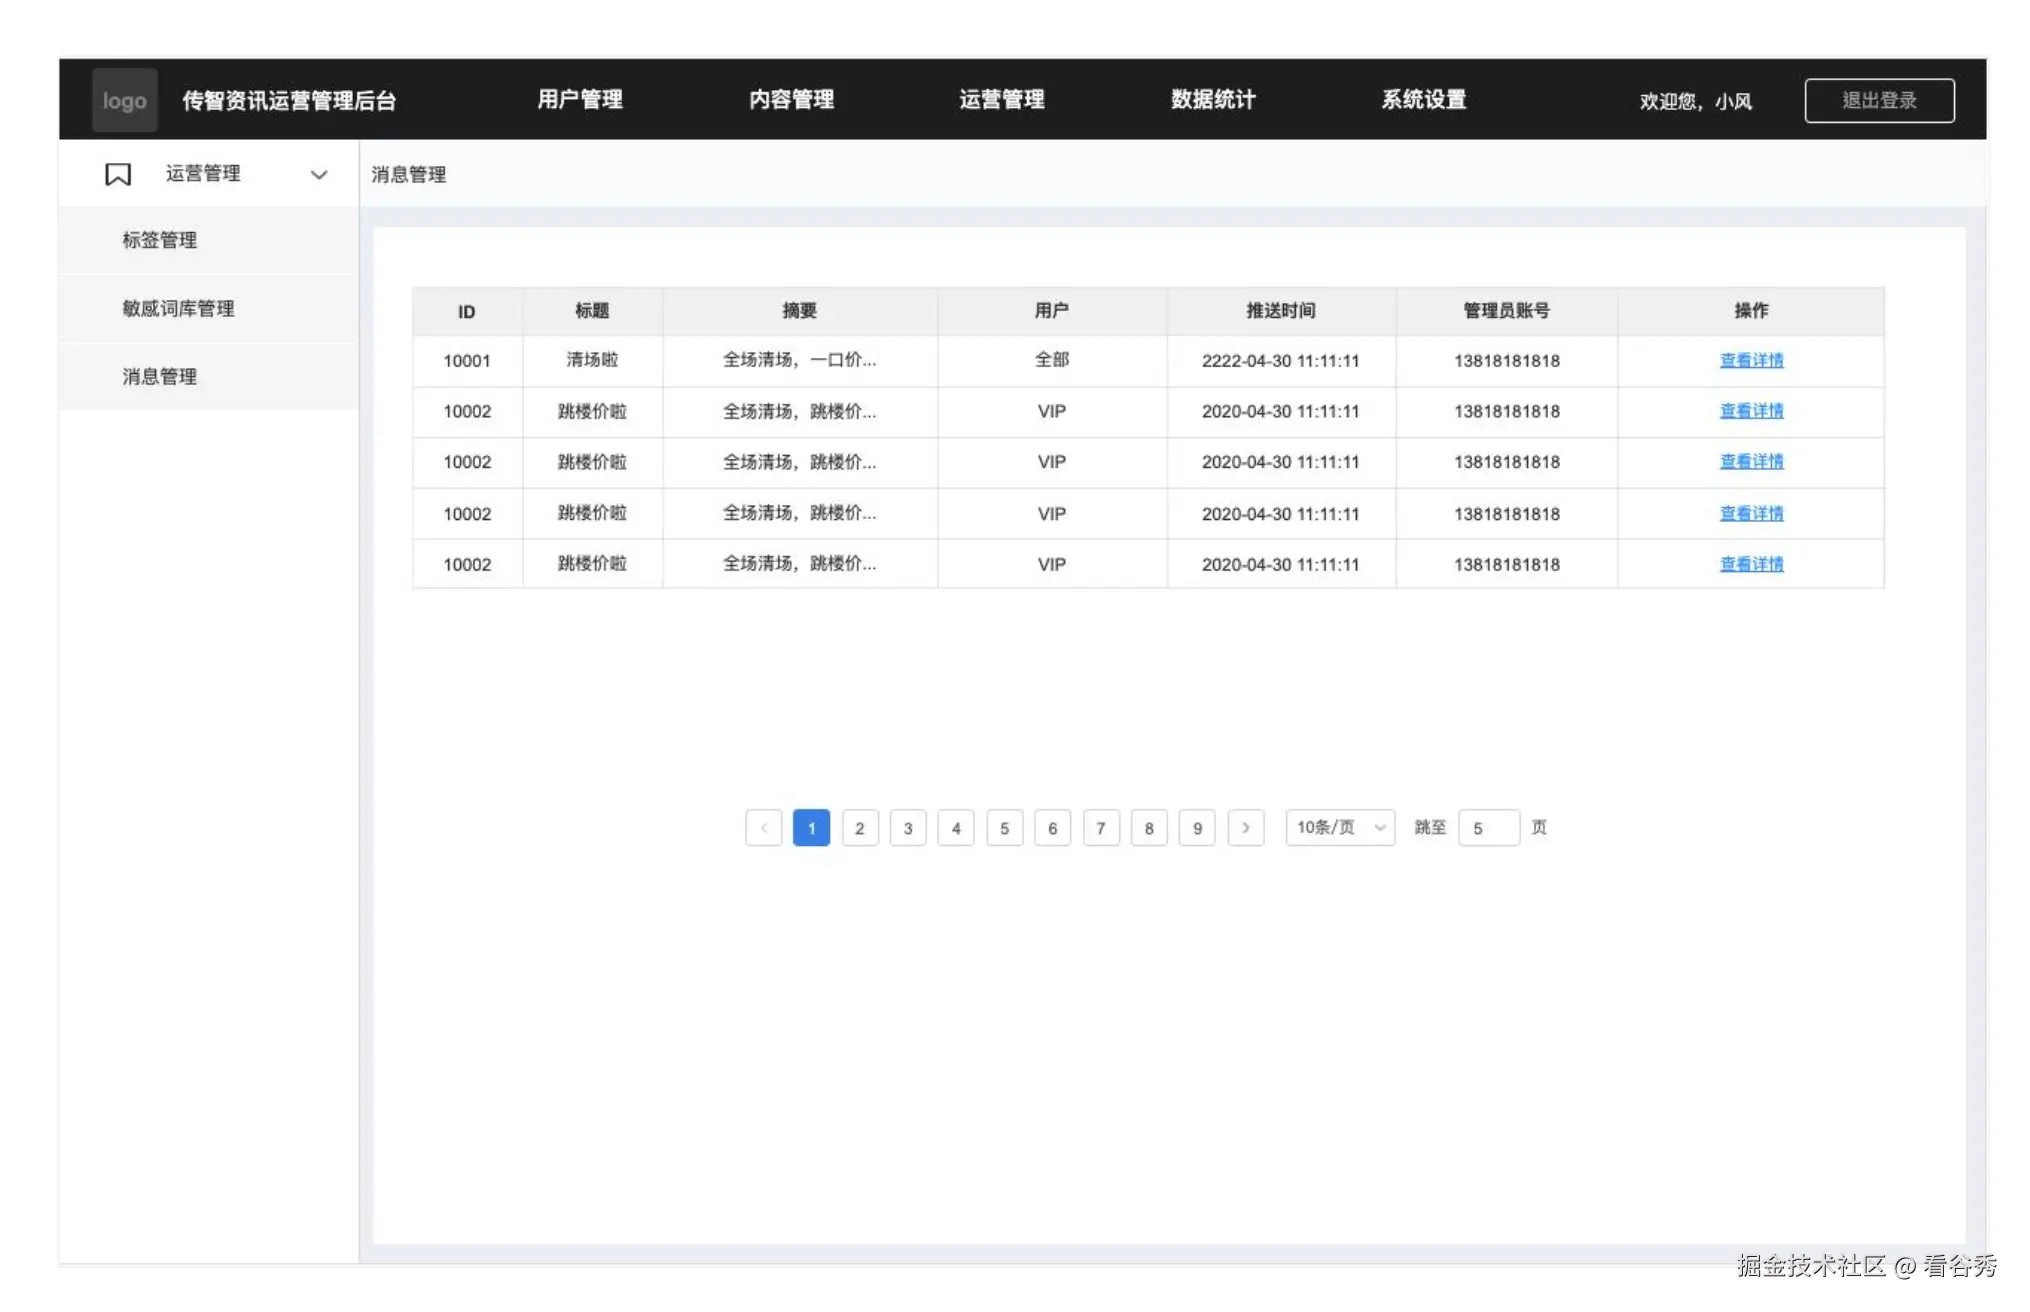Collapse the 运营管理 sidebar chevron

point(319,175)
